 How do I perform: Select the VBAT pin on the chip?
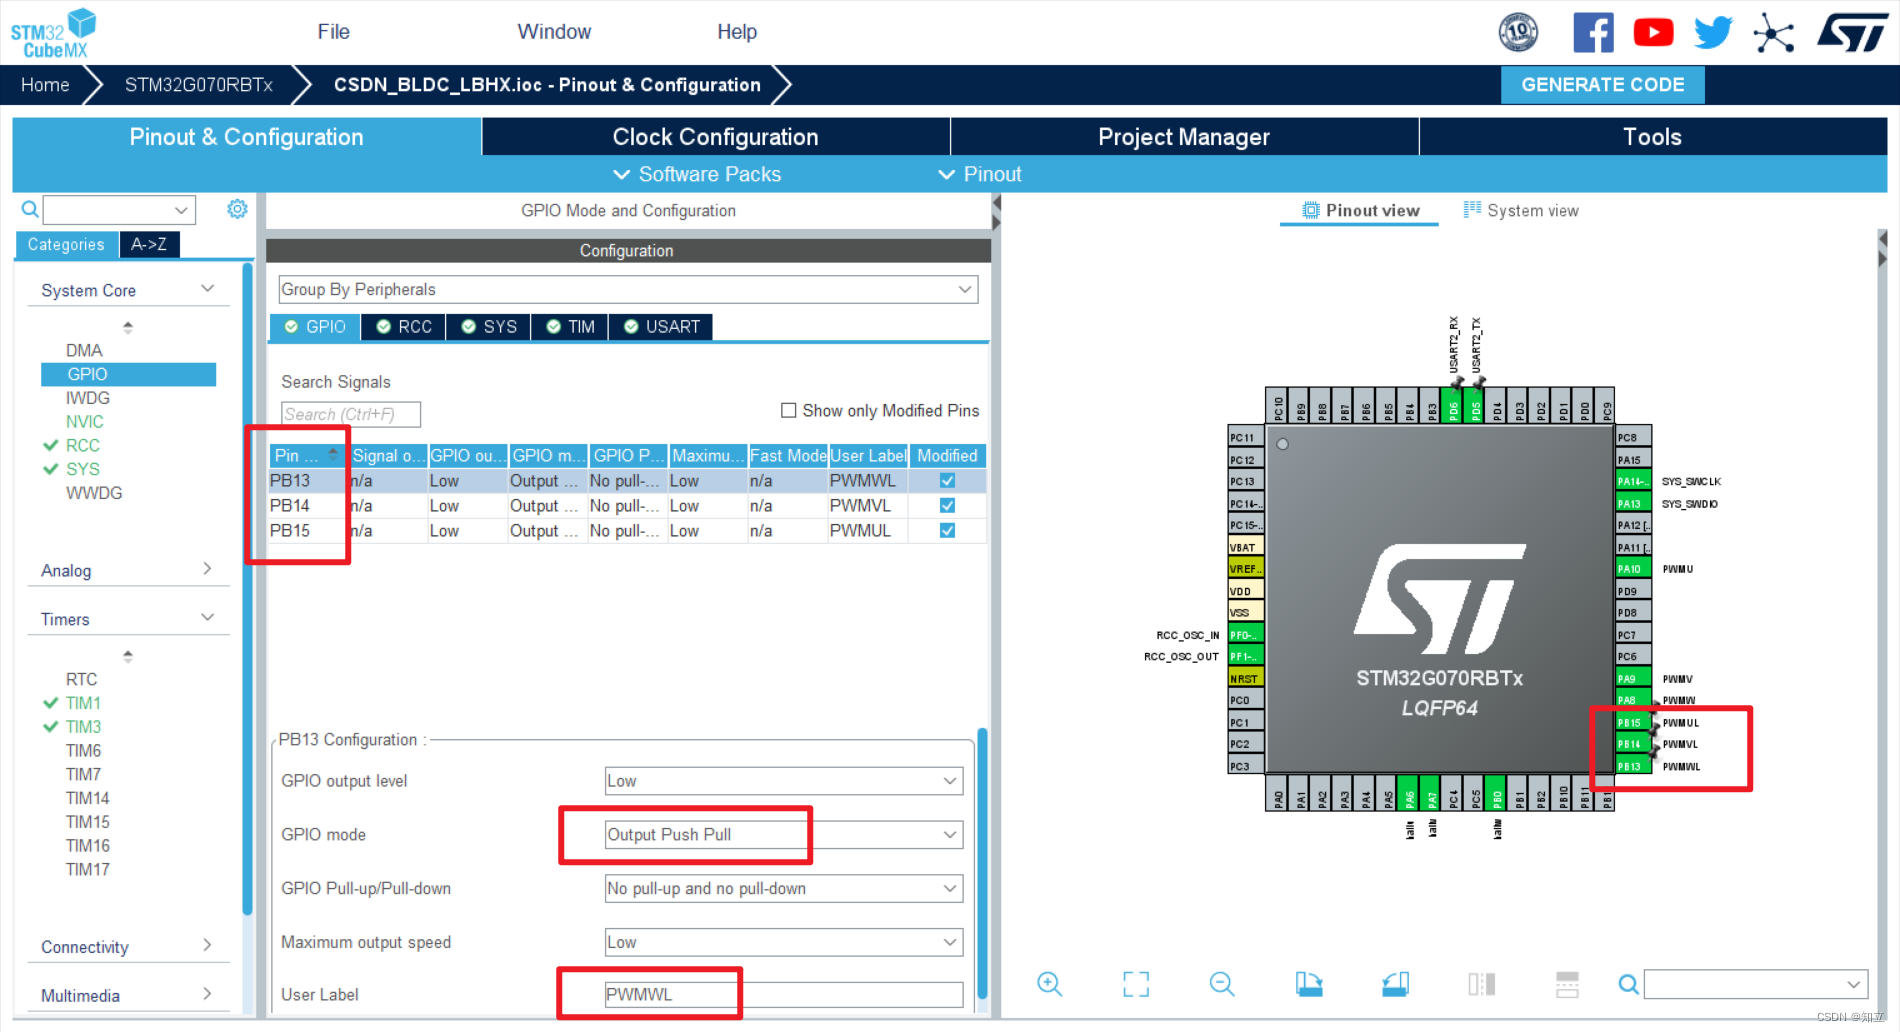coord(1246,547)
